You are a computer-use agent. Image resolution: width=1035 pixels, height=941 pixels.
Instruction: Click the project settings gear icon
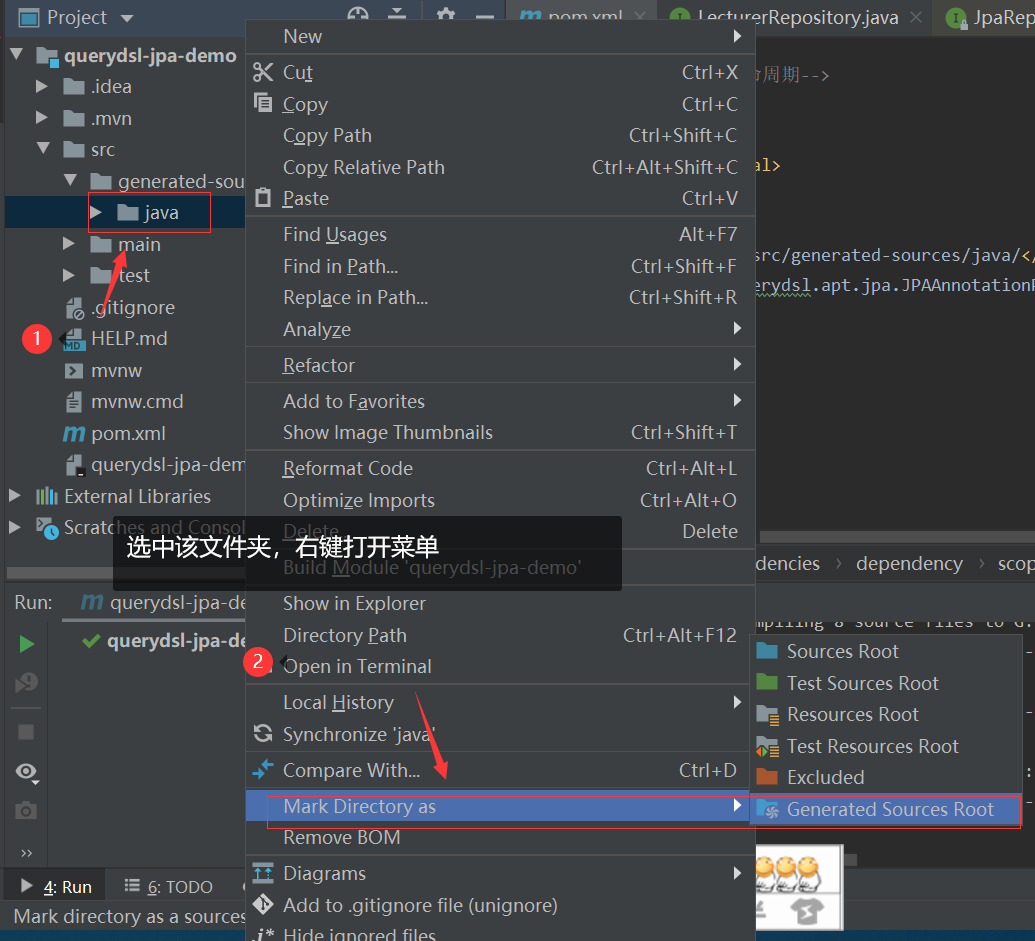(x=446, y=13)
